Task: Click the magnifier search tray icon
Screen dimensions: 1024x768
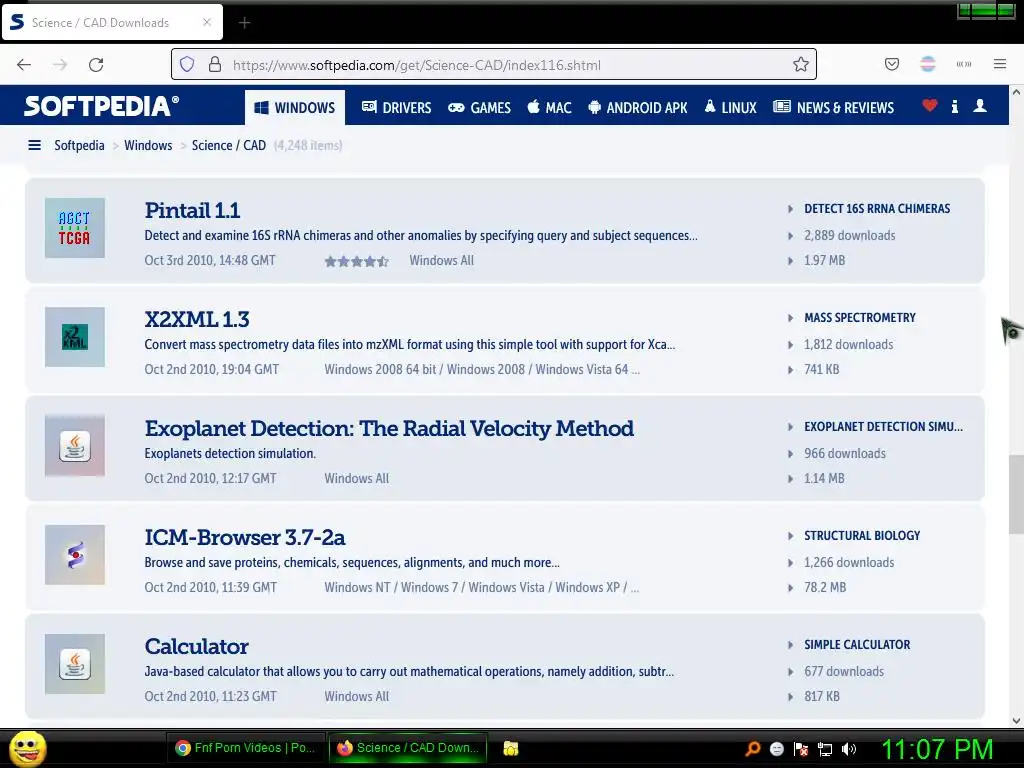Action: [x=752, y=749]
